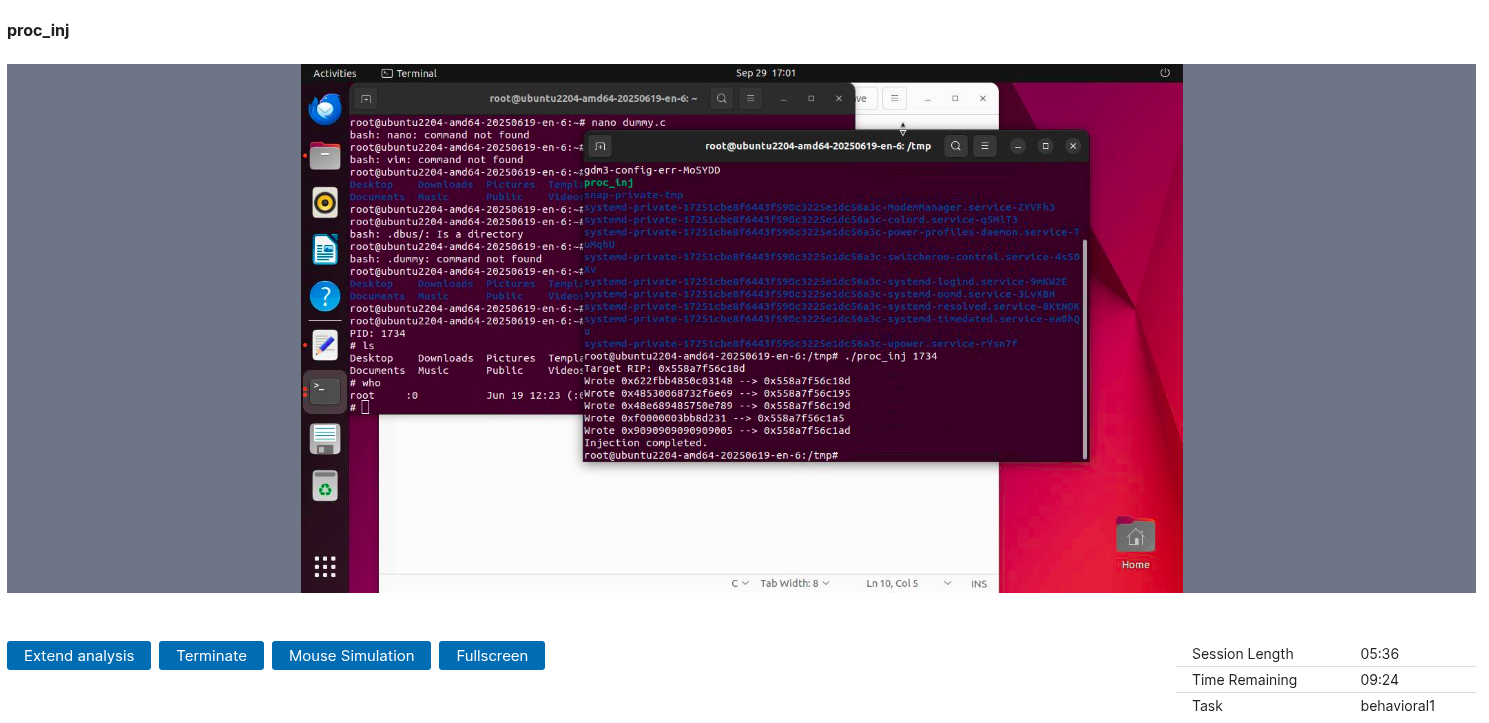Switch to Text Editor in the dock
1489x723 pixels.
click(325, 344)
